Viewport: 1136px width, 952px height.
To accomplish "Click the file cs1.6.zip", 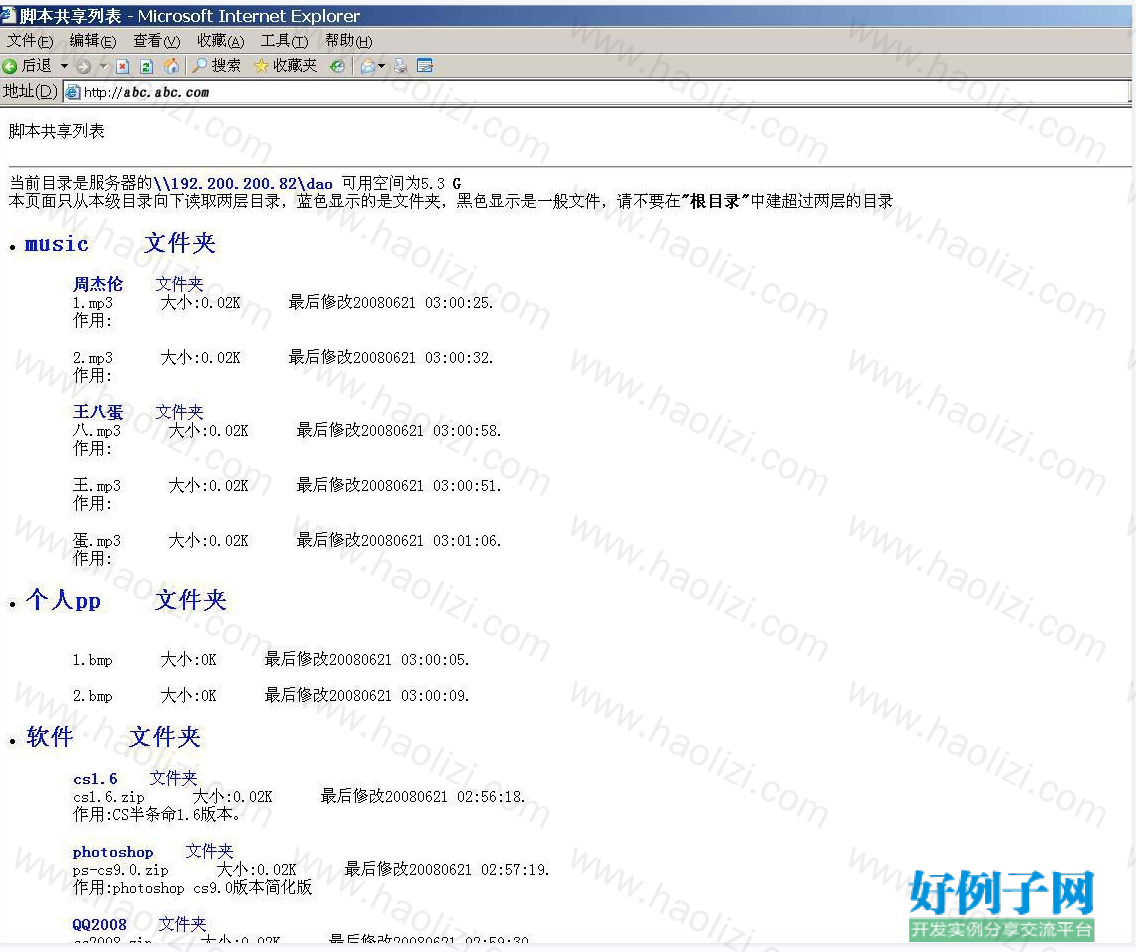I will pyautogui.click(x=109, y=797).
